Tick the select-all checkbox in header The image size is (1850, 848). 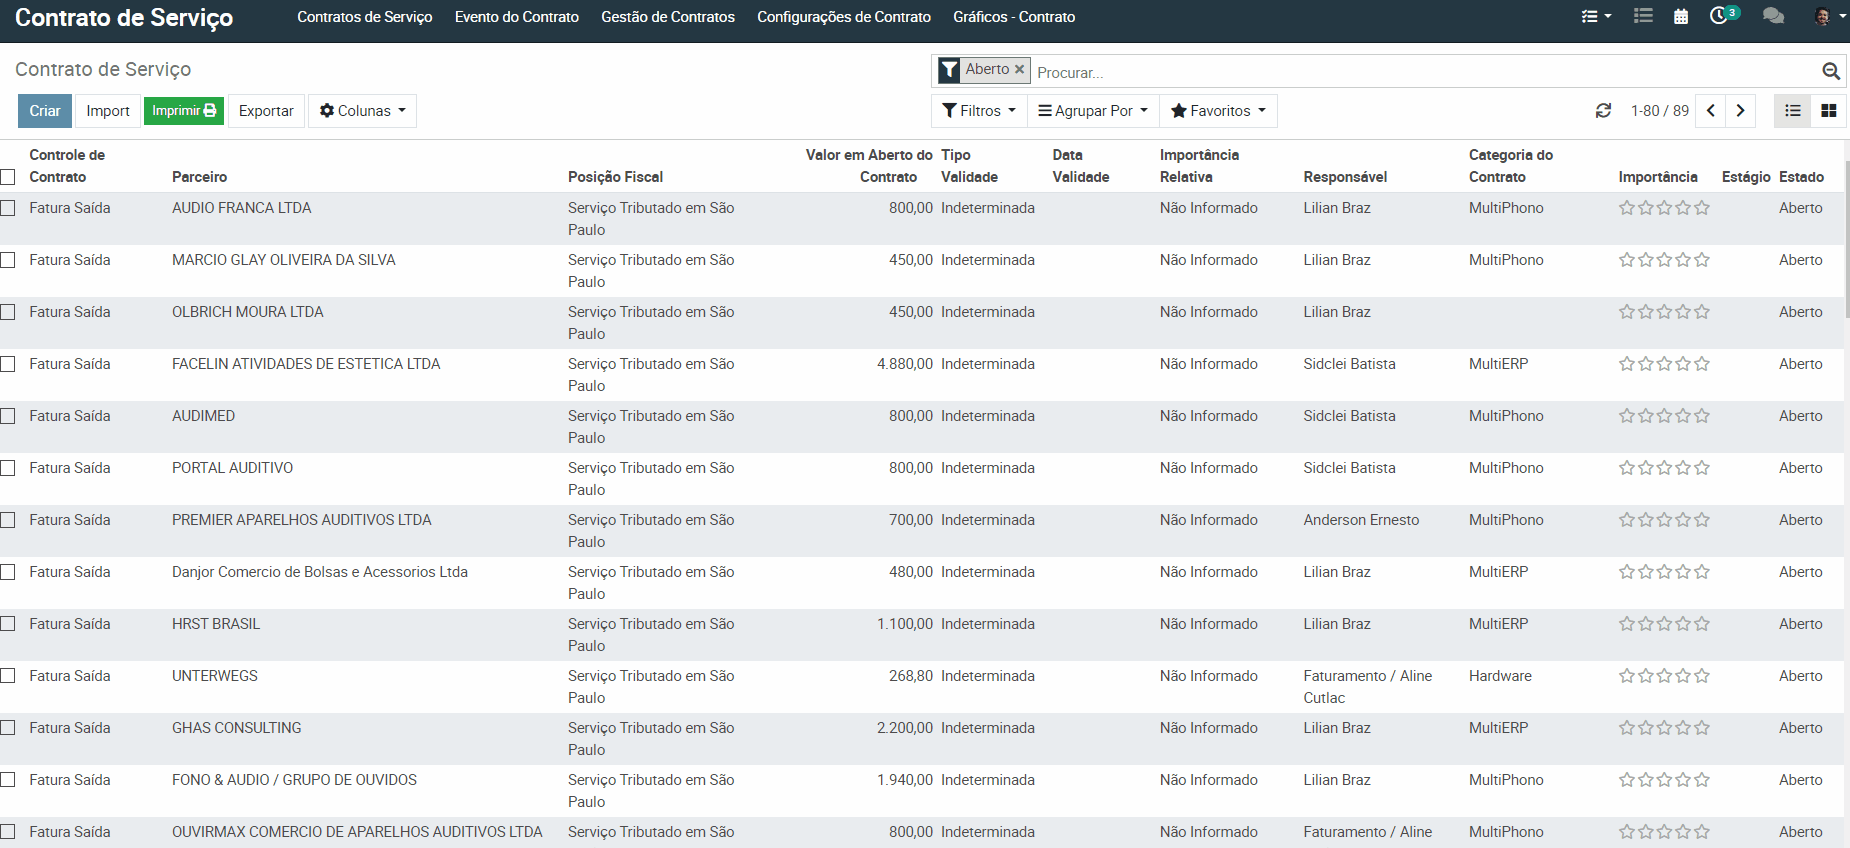(x=9, y=177)
